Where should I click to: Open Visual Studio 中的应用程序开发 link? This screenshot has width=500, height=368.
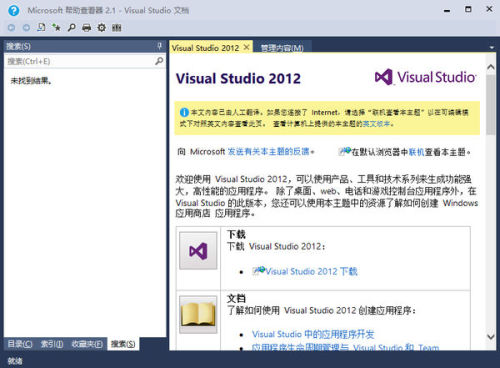point(313,334)
